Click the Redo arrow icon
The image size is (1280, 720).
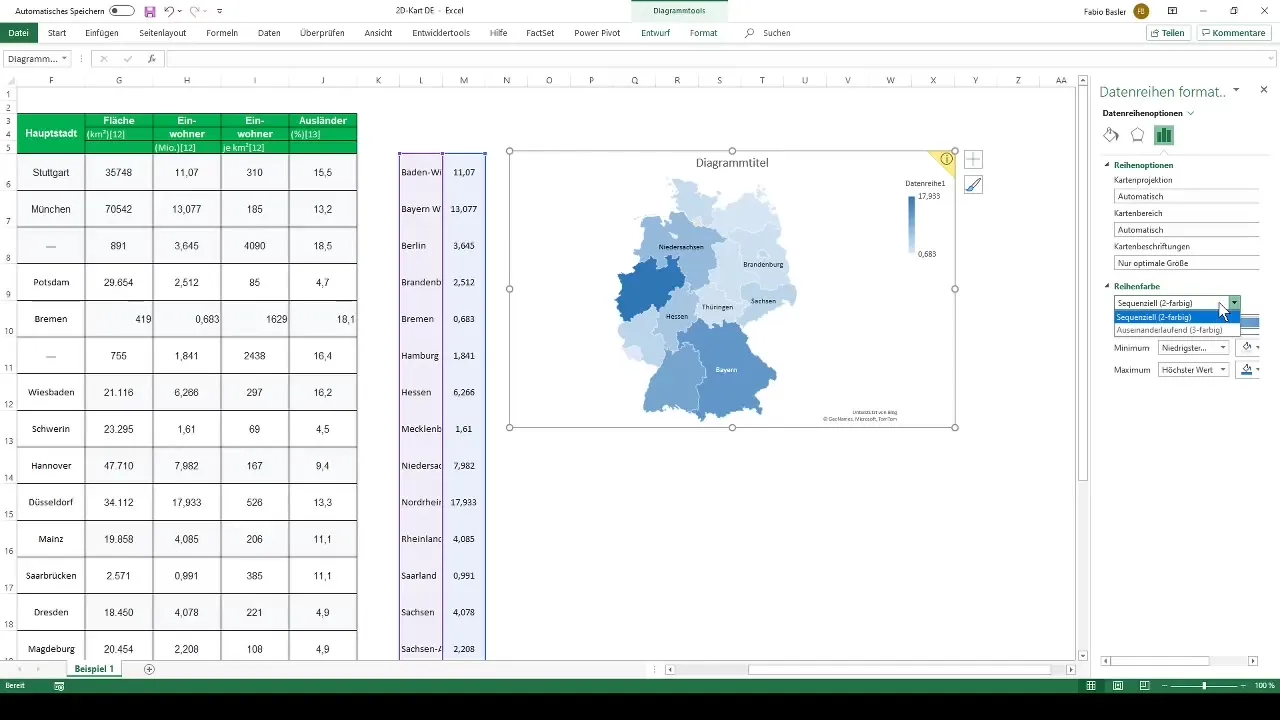pos(195,10)
